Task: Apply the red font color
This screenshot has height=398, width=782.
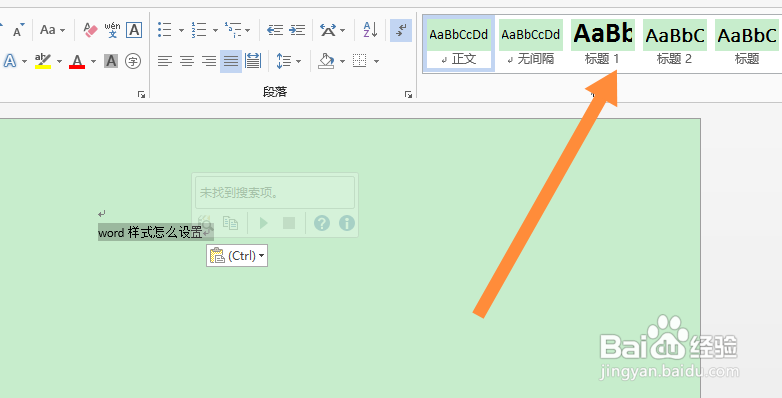Action: tap(77, 61)
